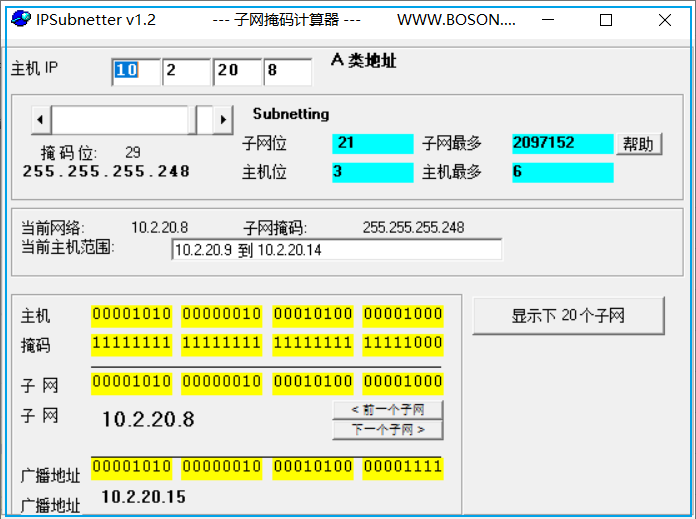
Task: Click the mask bits slider thumb
Action: [x=204, y=120]
